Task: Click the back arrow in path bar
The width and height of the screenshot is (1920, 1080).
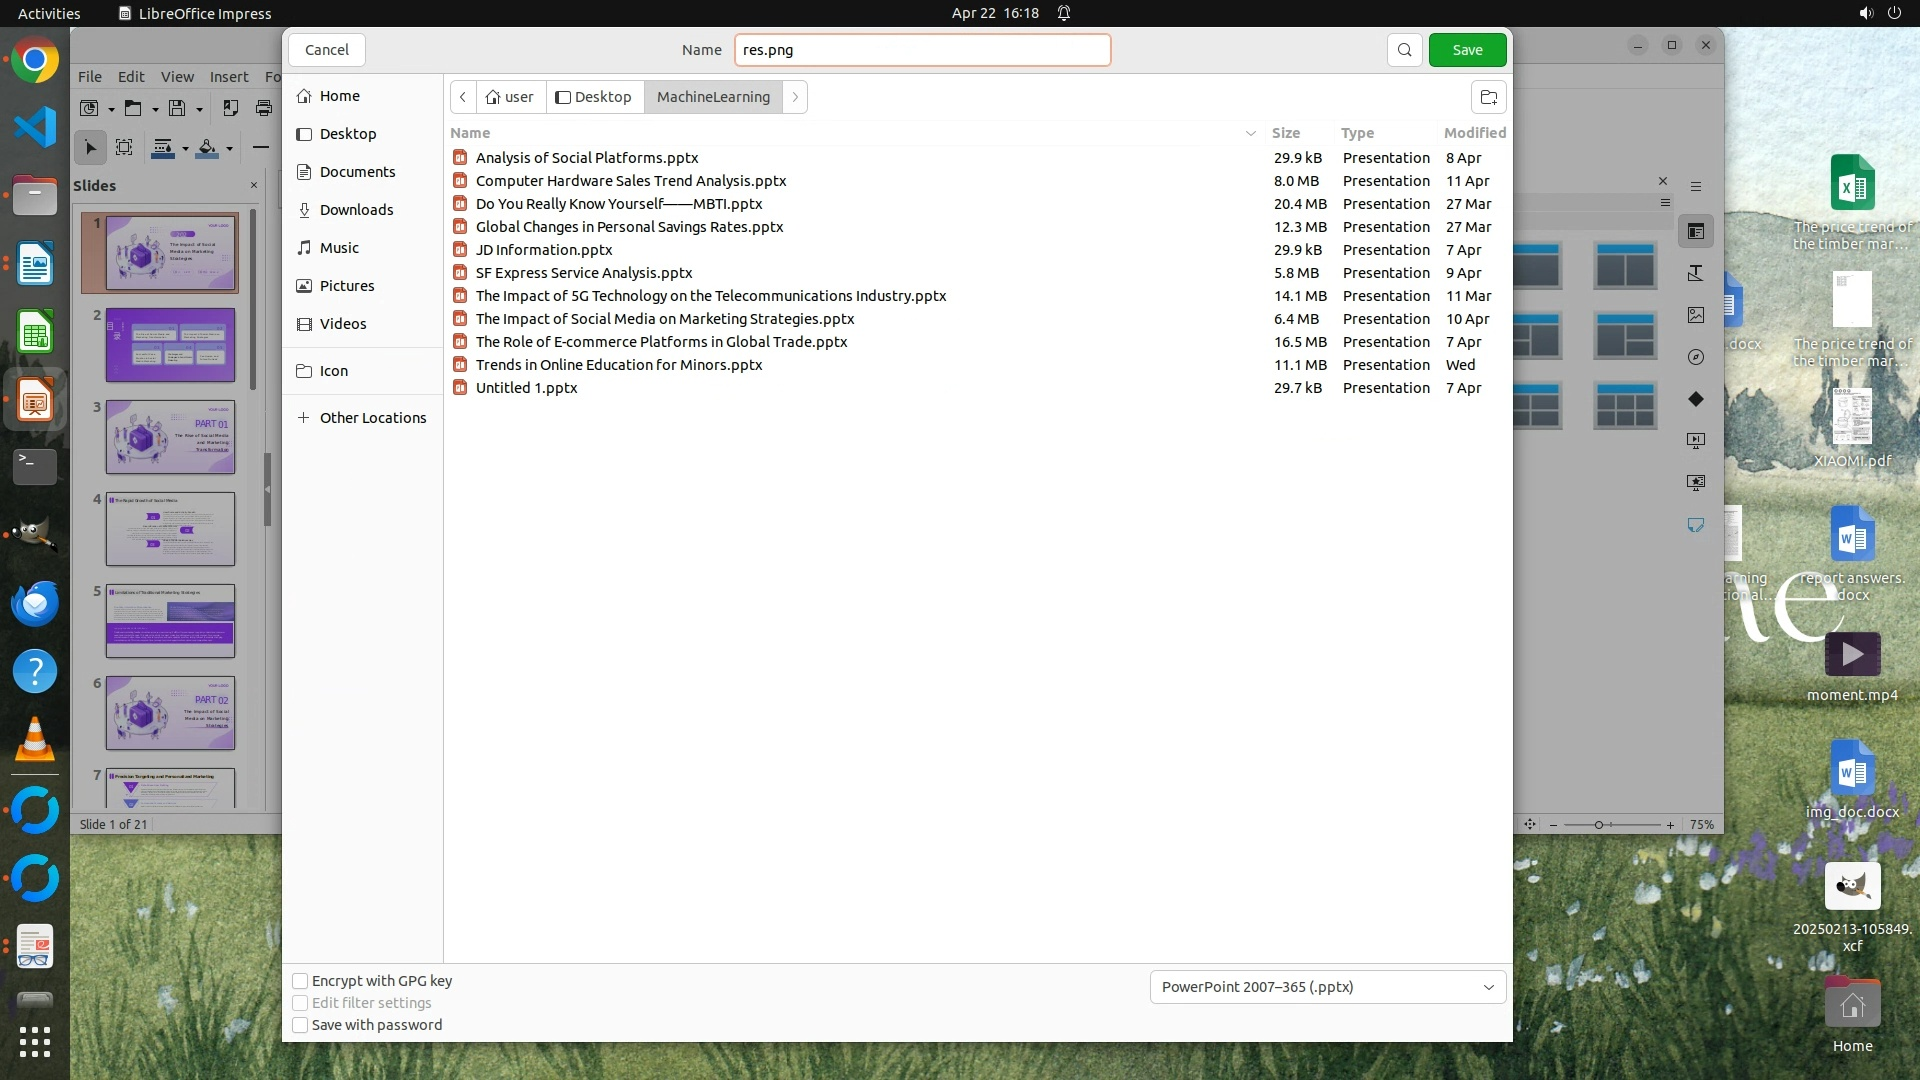Action: pos(463,97)
